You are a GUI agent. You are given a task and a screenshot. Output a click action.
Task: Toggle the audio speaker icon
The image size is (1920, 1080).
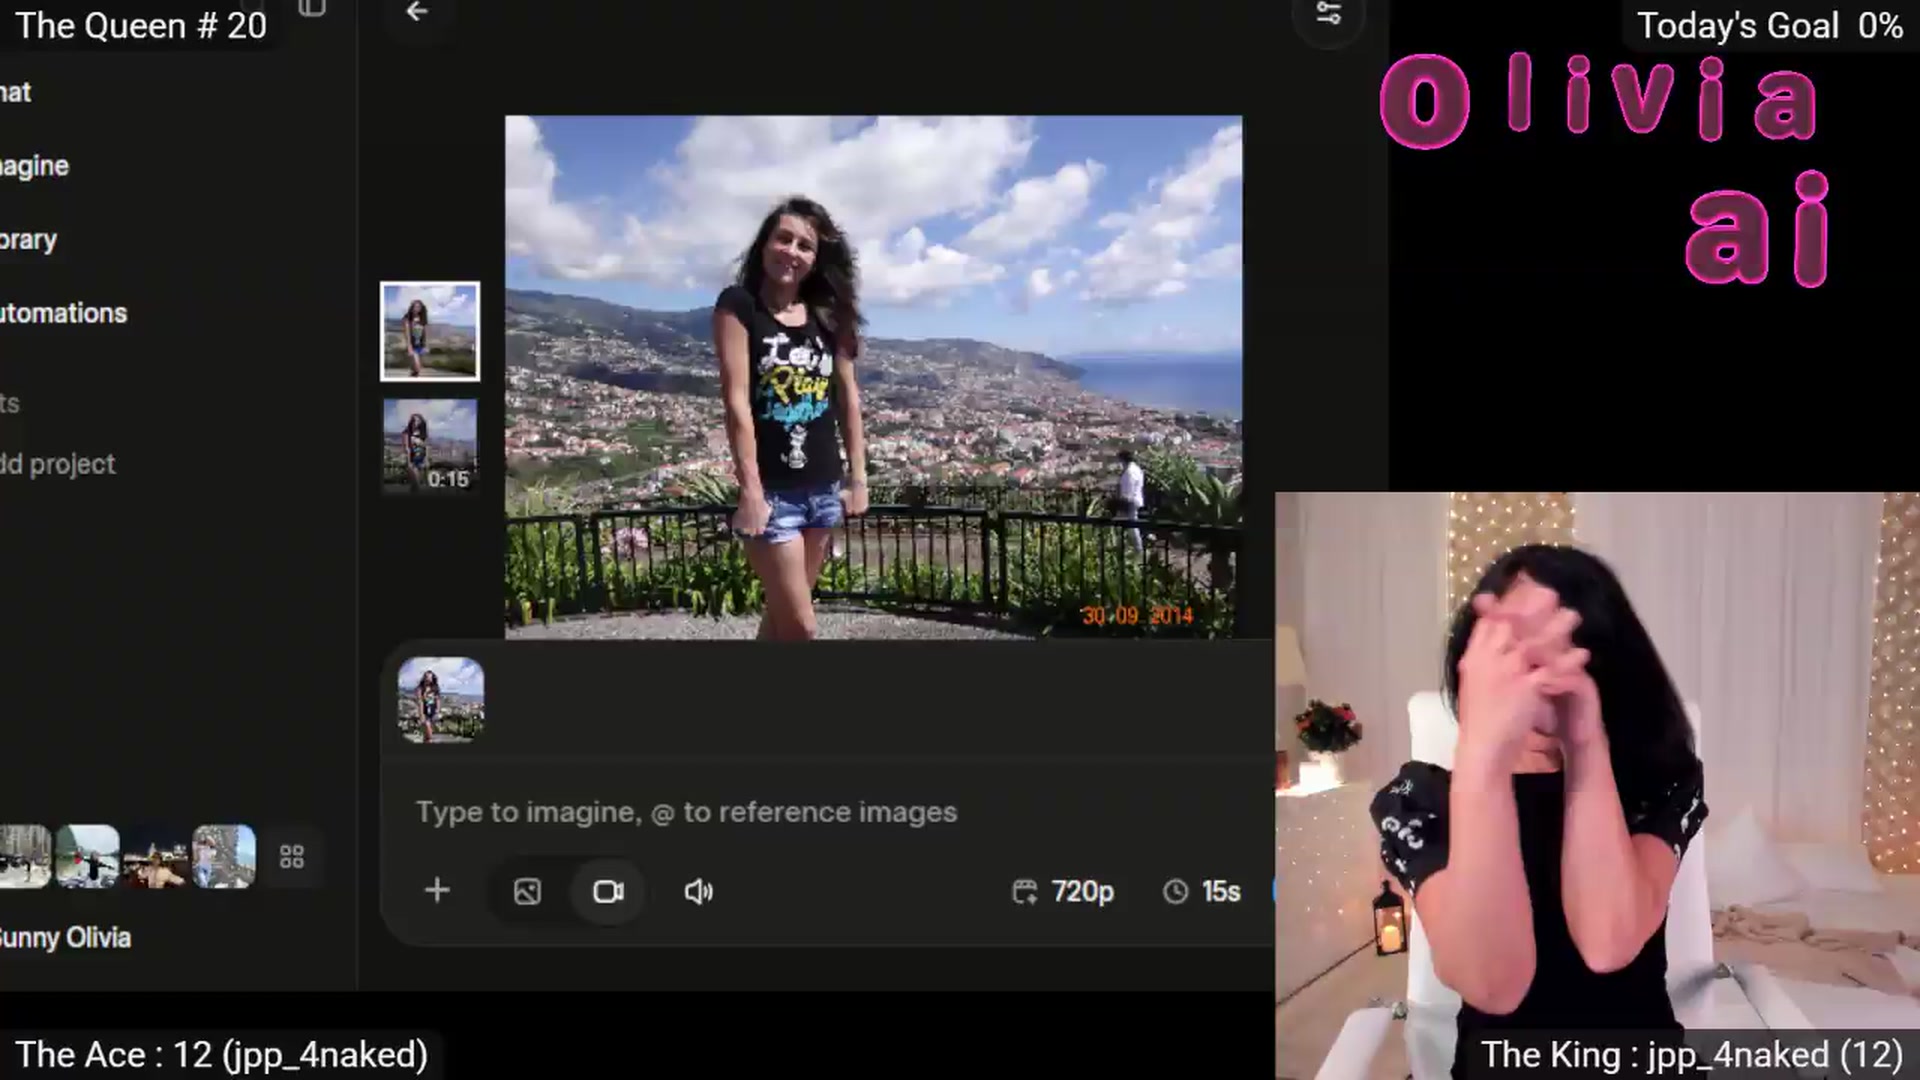click(698, 891)
